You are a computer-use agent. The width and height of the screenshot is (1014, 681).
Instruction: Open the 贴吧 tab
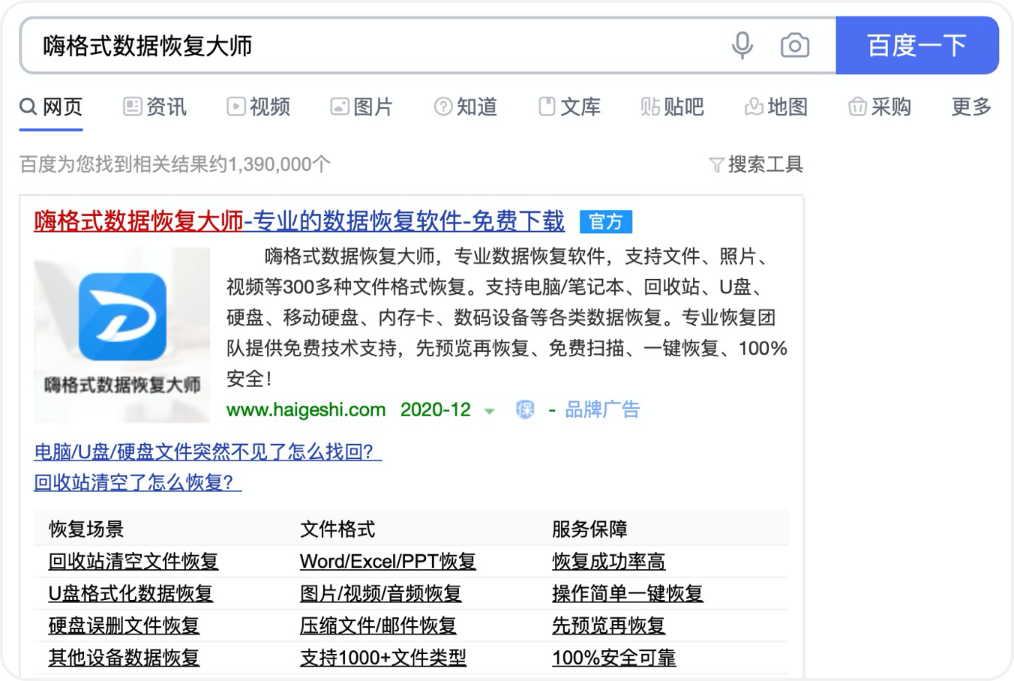673,107
